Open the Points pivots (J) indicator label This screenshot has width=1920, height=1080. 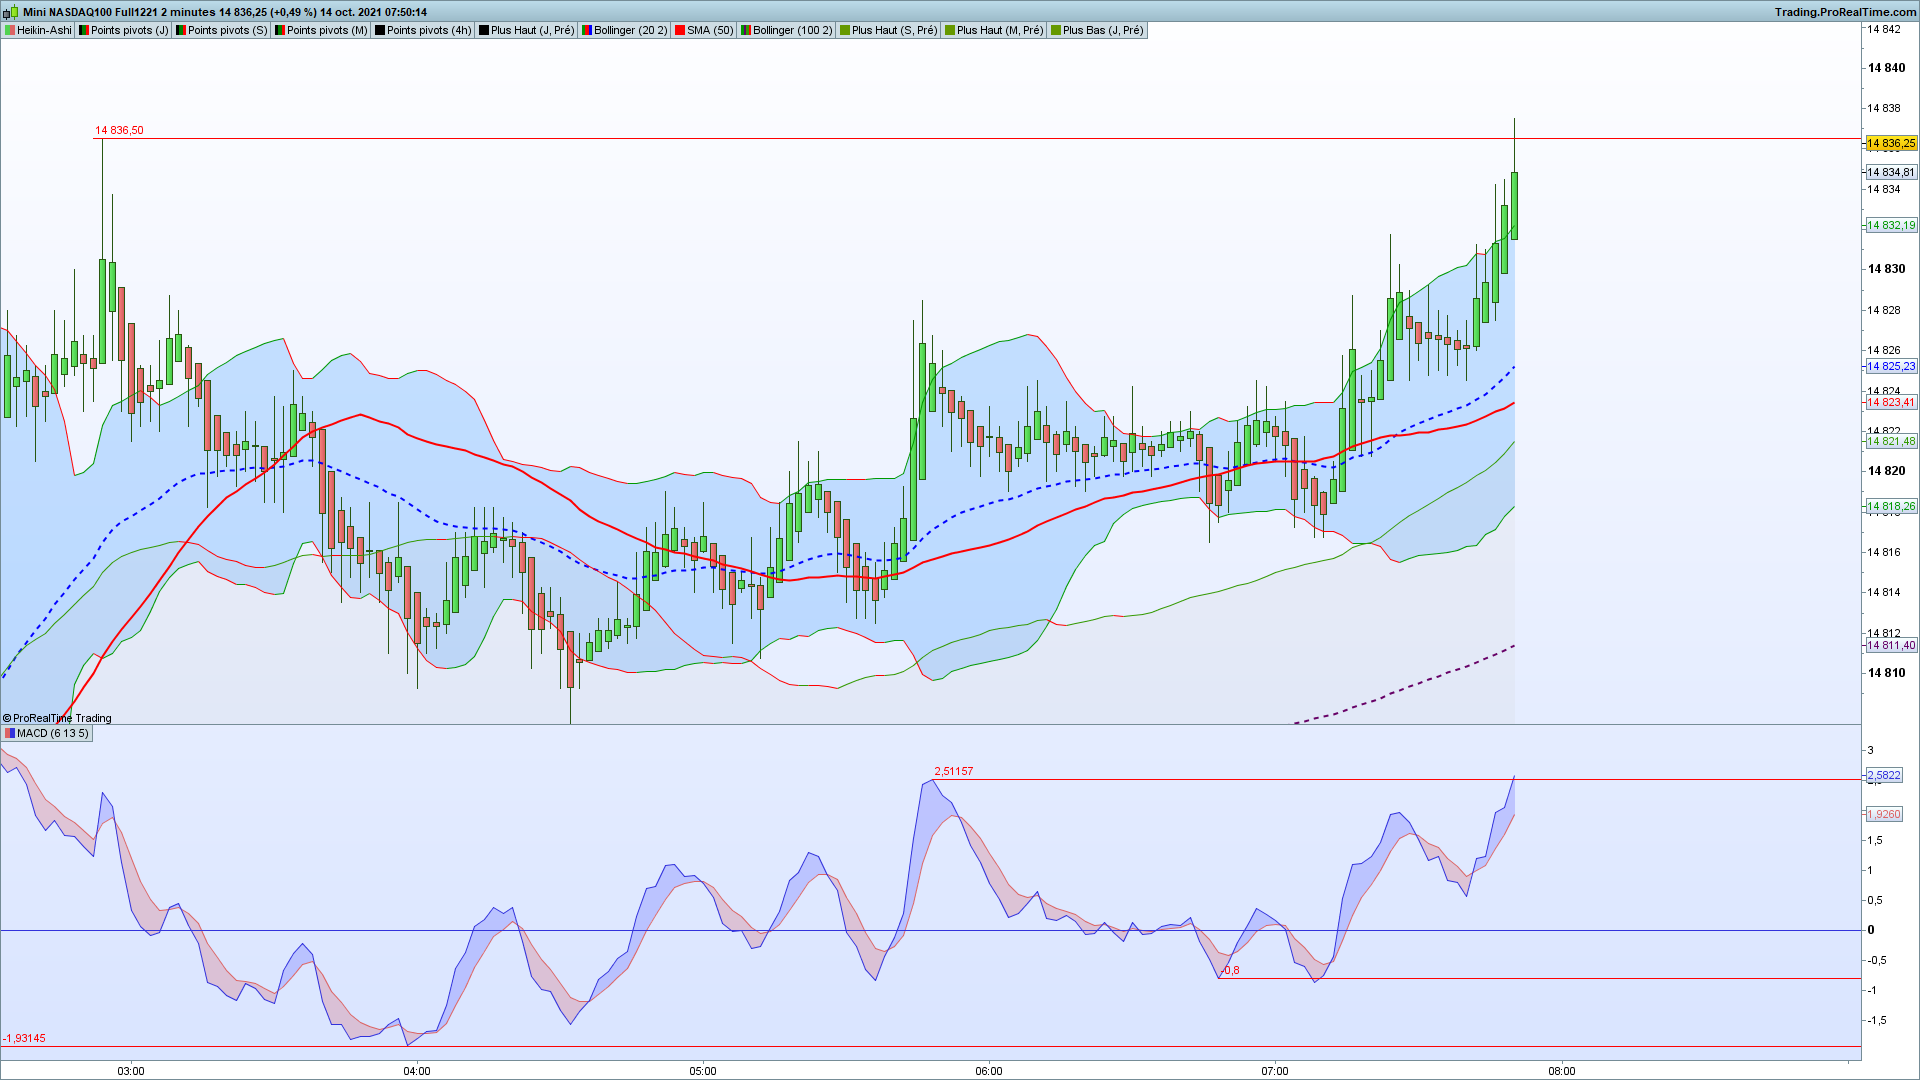pos(129,31)
